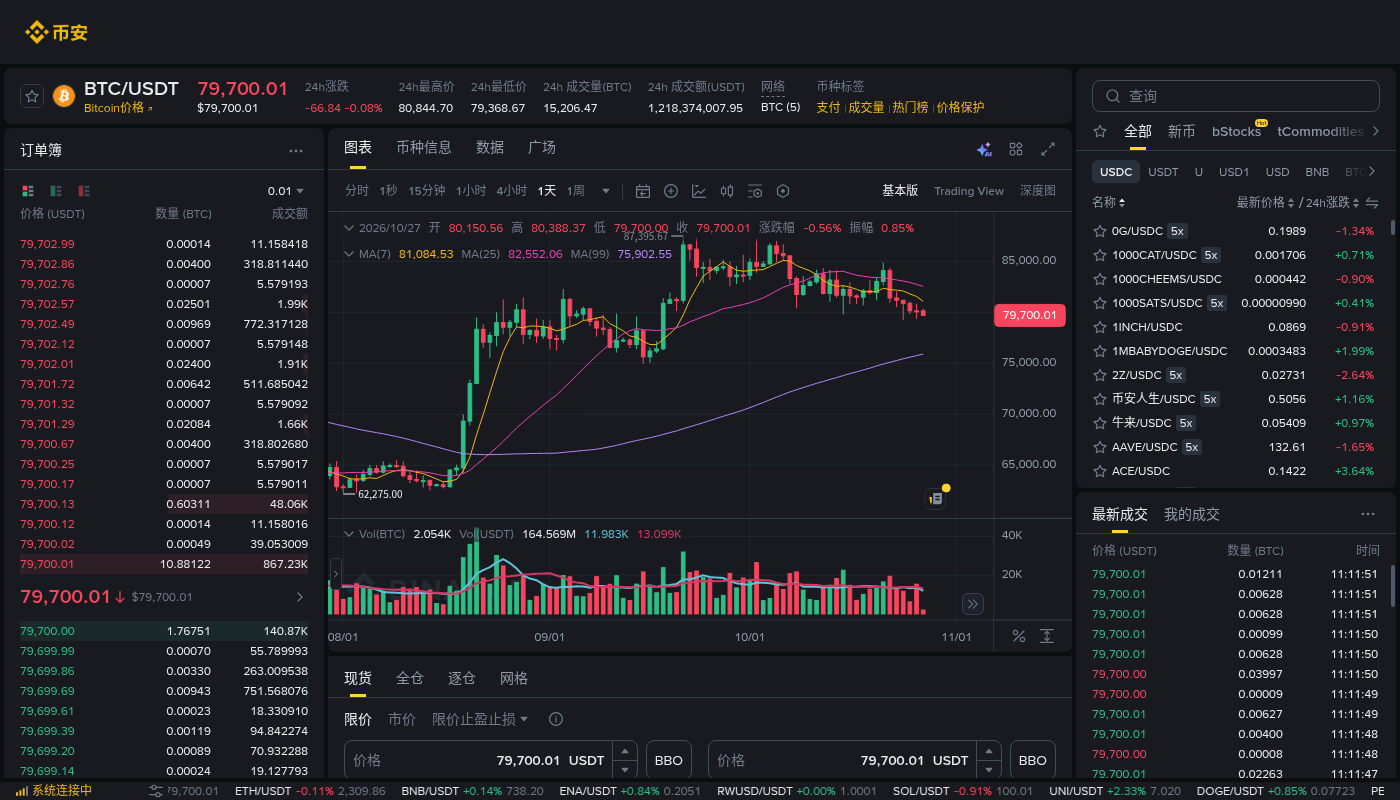Screen dimensions: 1400x800
Task: Show only buy orders in order book
Action: (56, 191)
